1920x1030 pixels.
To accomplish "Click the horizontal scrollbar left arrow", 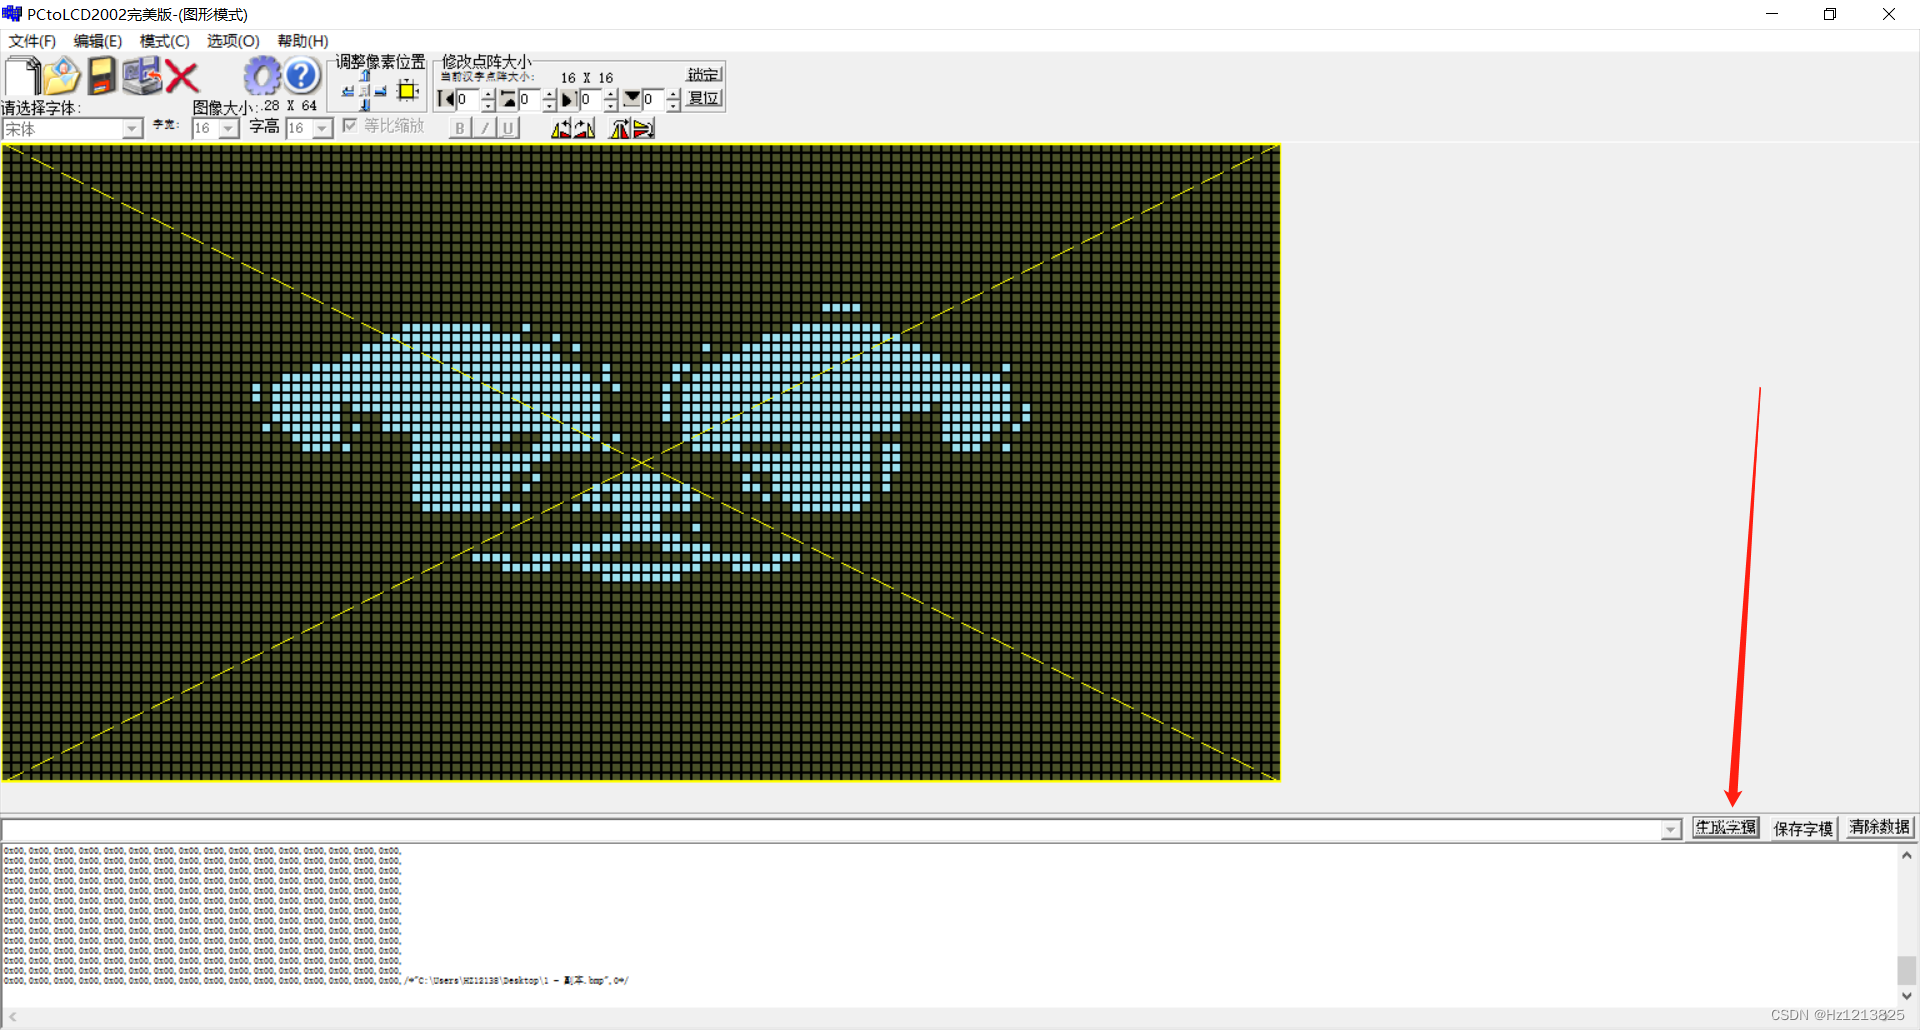I will tap(12, 1017).
